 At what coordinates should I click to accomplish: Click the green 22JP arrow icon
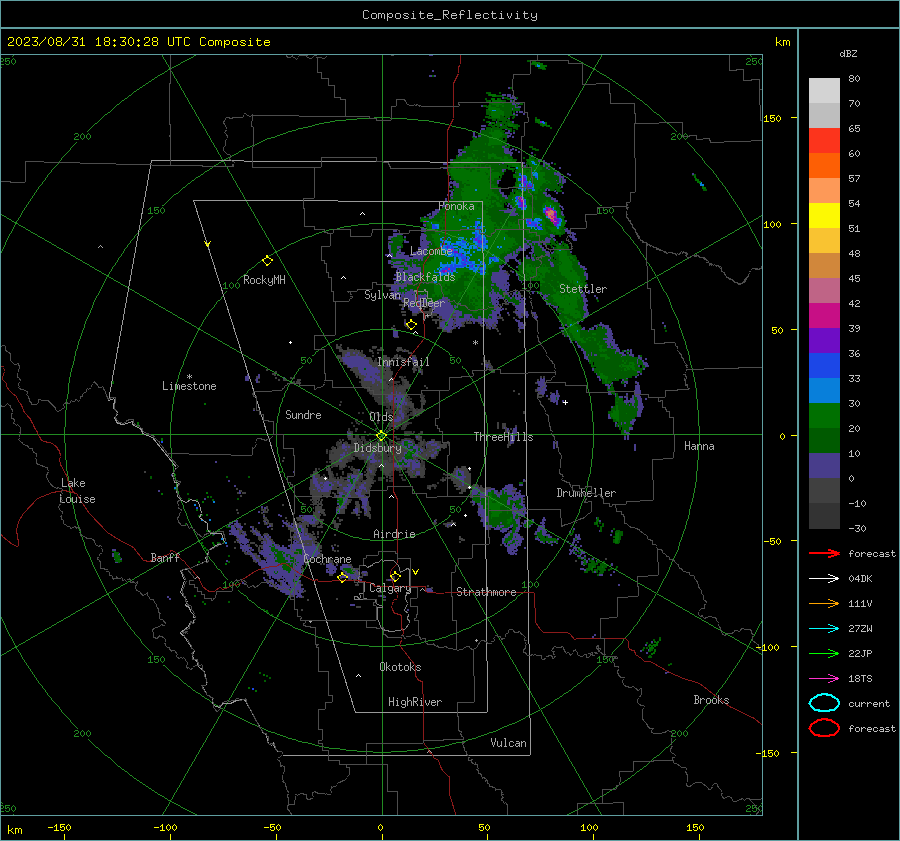(824, 653)
